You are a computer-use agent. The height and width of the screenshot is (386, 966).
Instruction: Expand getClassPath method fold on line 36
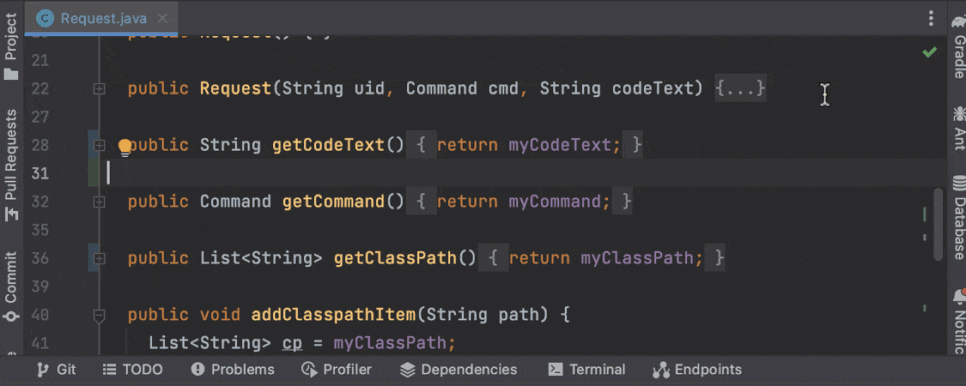[99, 258]
